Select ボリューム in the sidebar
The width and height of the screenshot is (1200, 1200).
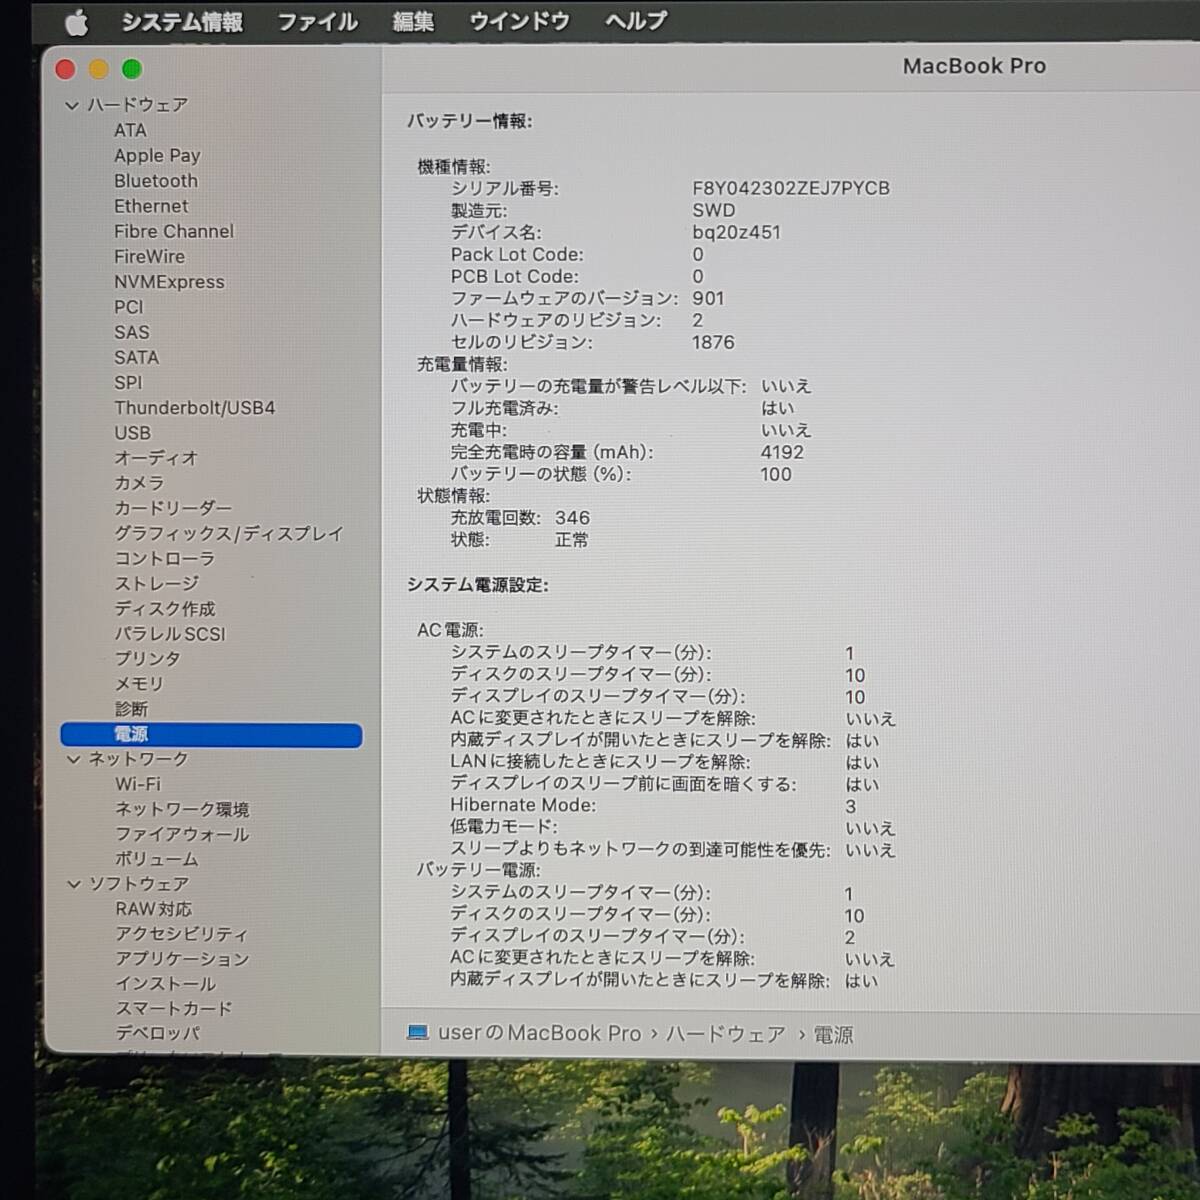pyautogui.click(x=157, y=860)
